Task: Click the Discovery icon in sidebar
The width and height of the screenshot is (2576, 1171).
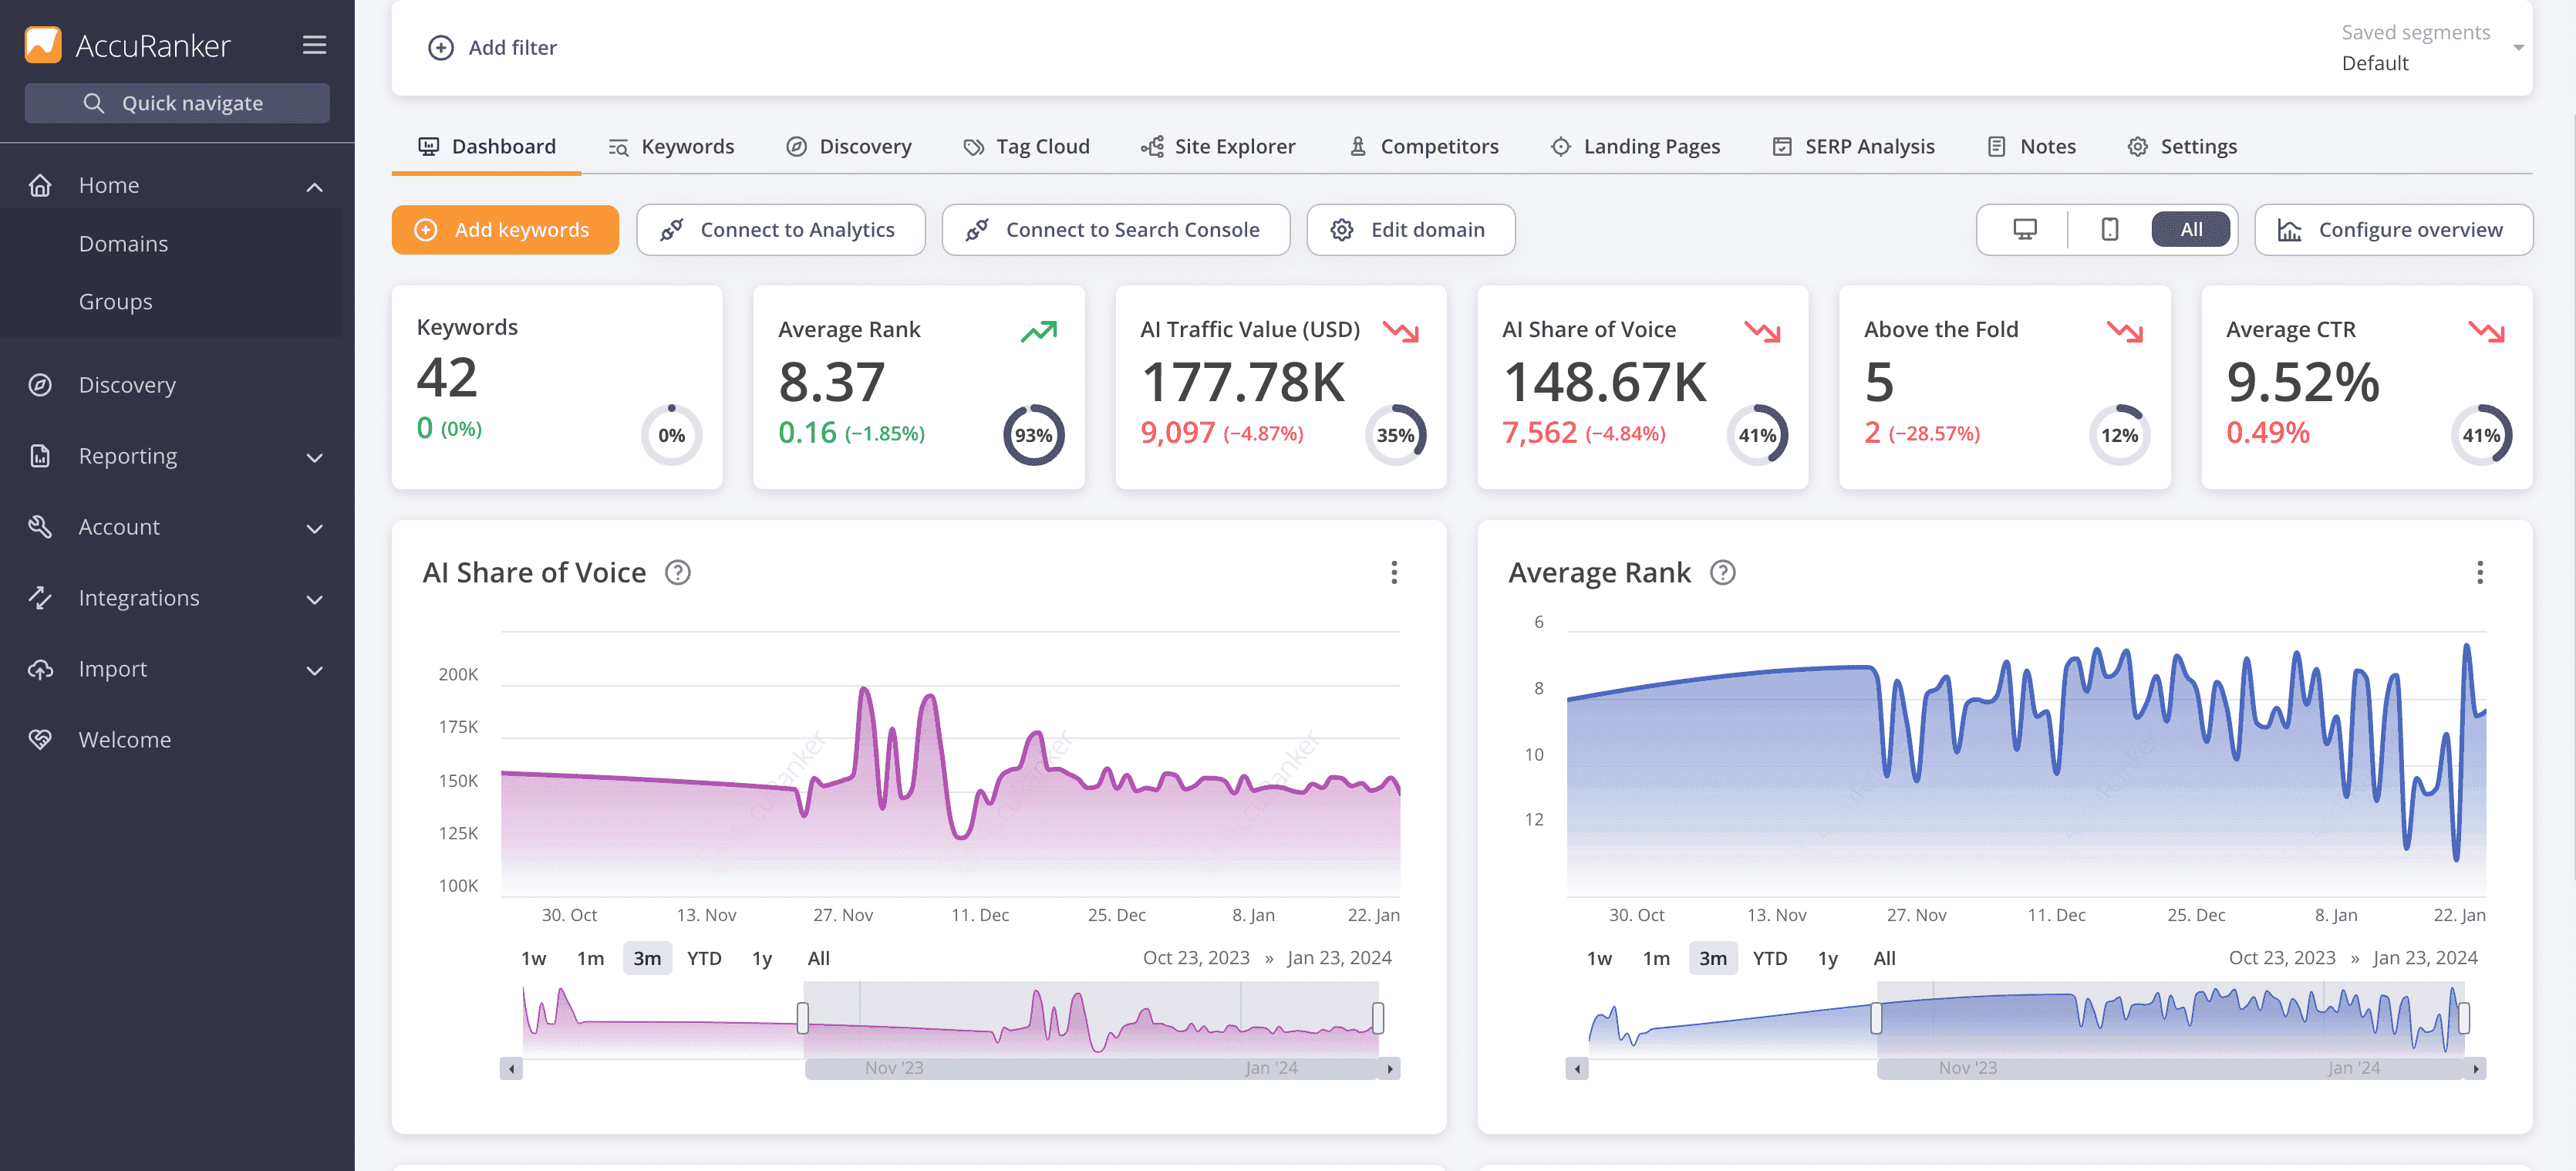Action: pyautogui.click(x=41, y=384)
